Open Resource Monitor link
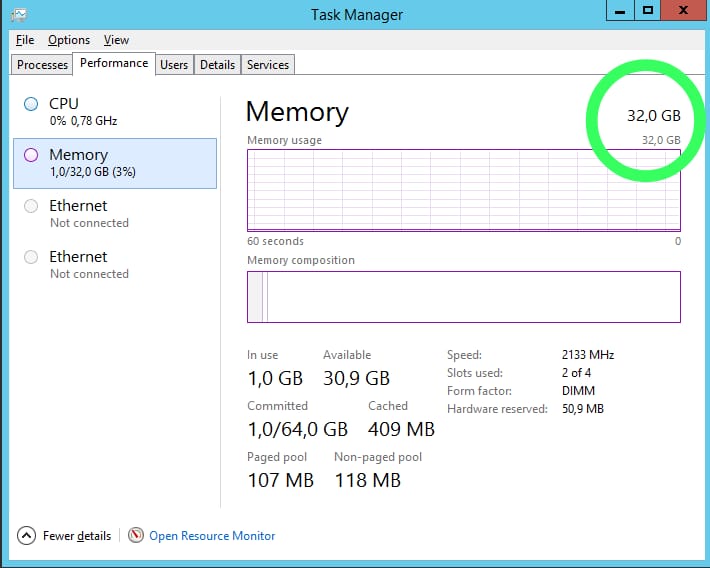This screenshot has width=710, height=568. pyautogui.click(x=212, y=536)
